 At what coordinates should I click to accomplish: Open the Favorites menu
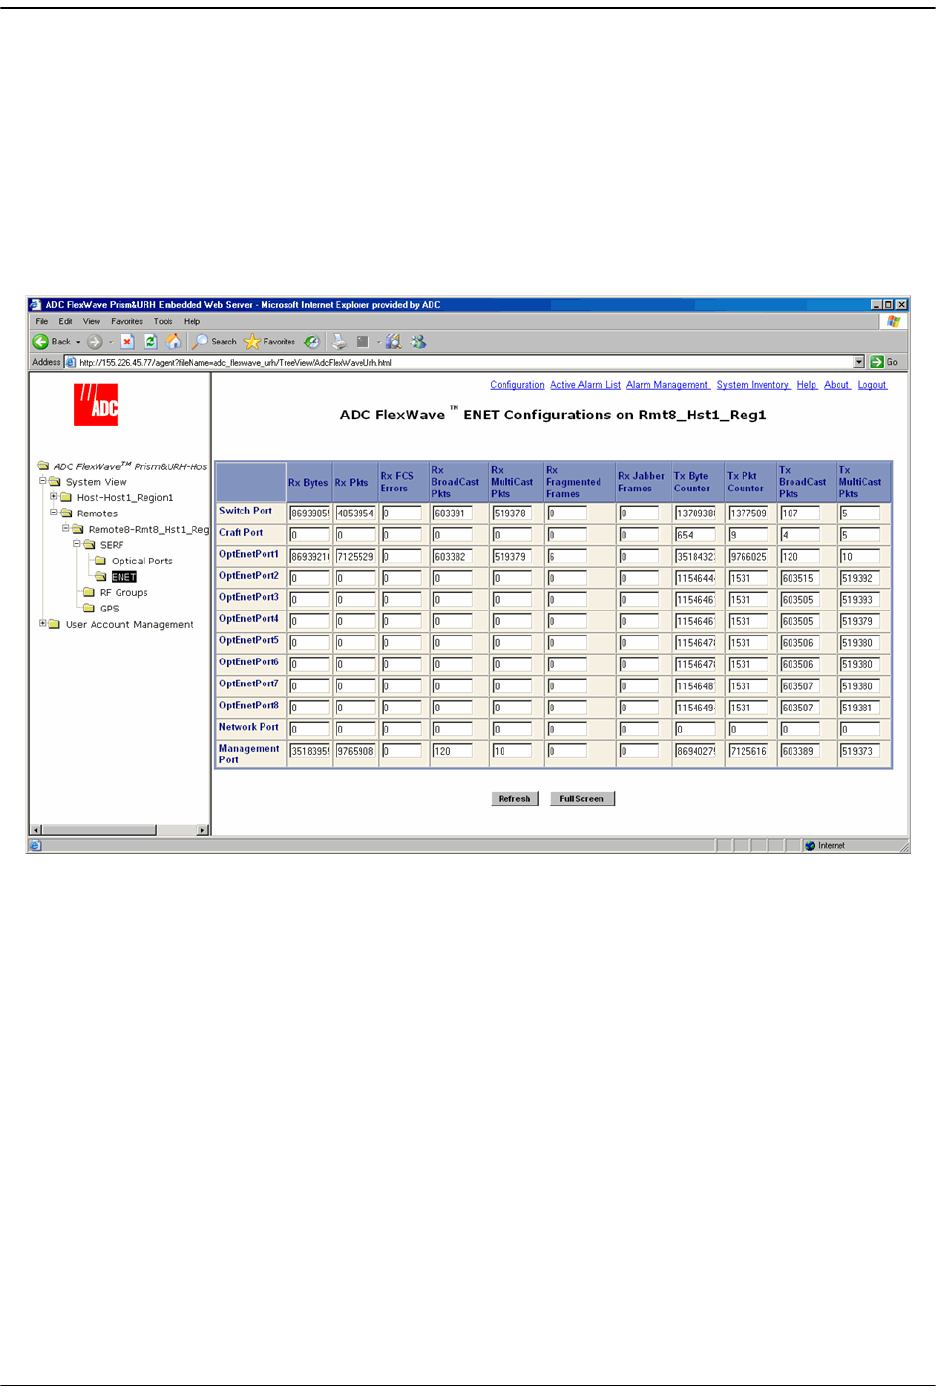(127, 322)
